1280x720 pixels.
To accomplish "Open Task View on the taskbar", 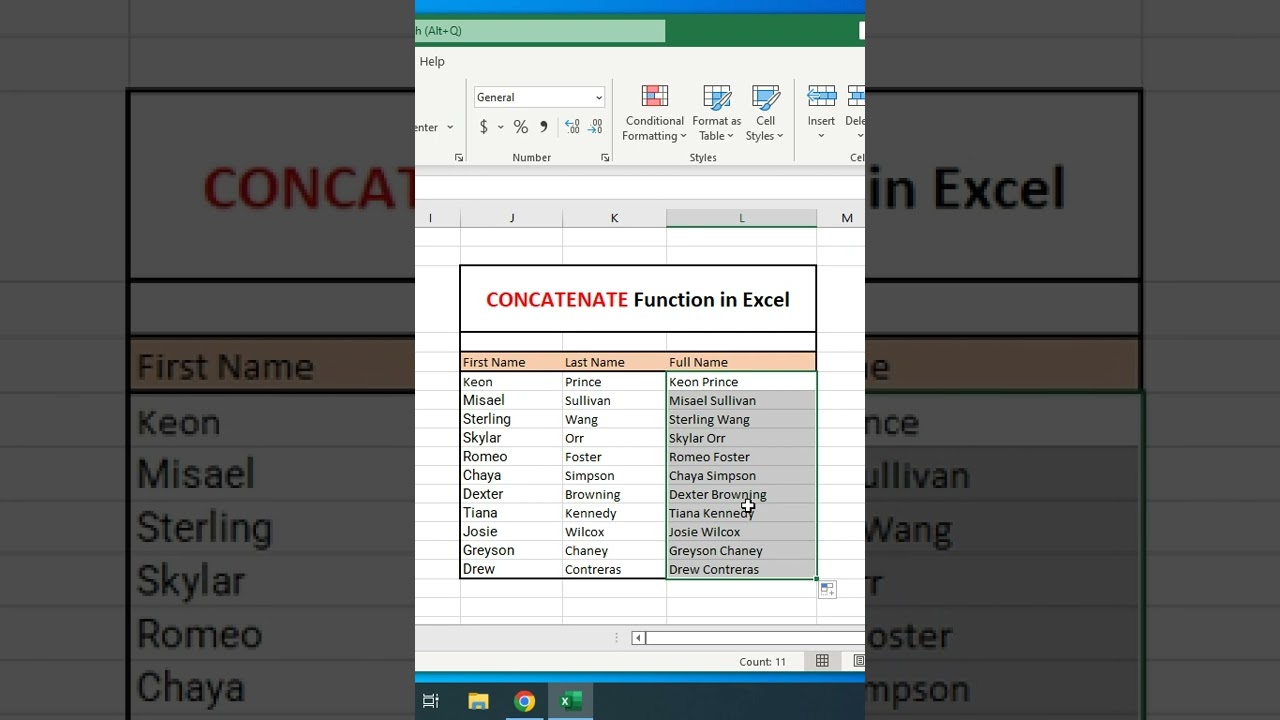I will [431, 701].
